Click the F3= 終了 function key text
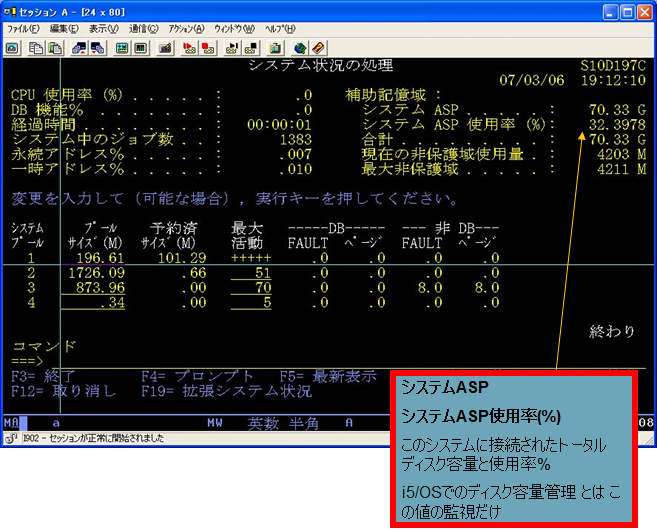 pos(43,376)
